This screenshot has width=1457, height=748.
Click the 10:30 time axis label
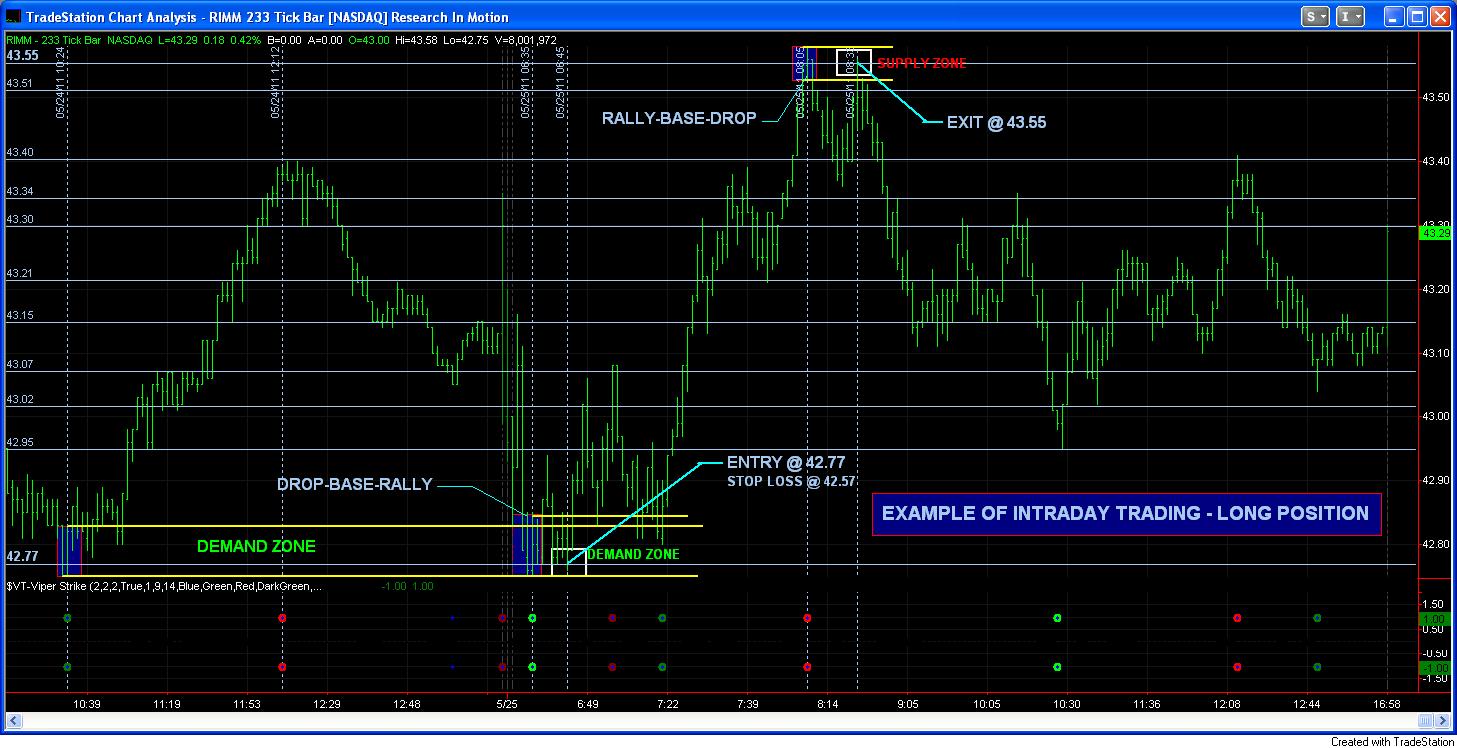1067,705
